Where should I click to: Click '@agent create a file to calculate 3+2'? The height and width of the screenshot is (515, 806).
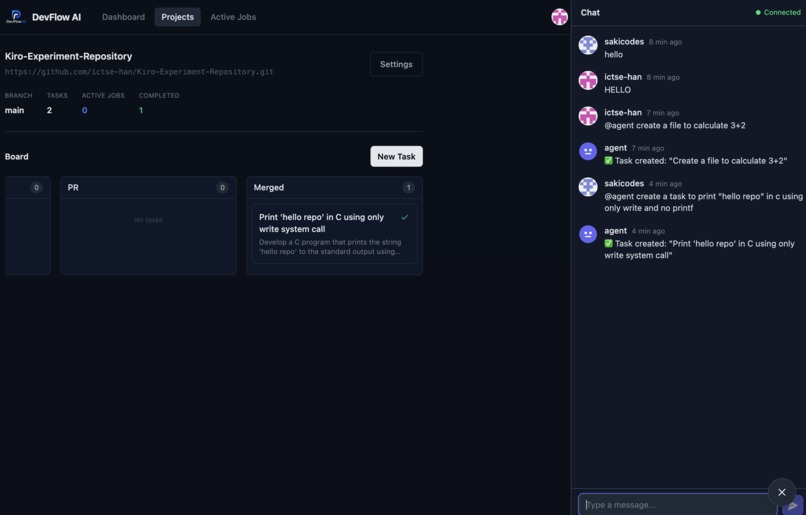[675, 125]
